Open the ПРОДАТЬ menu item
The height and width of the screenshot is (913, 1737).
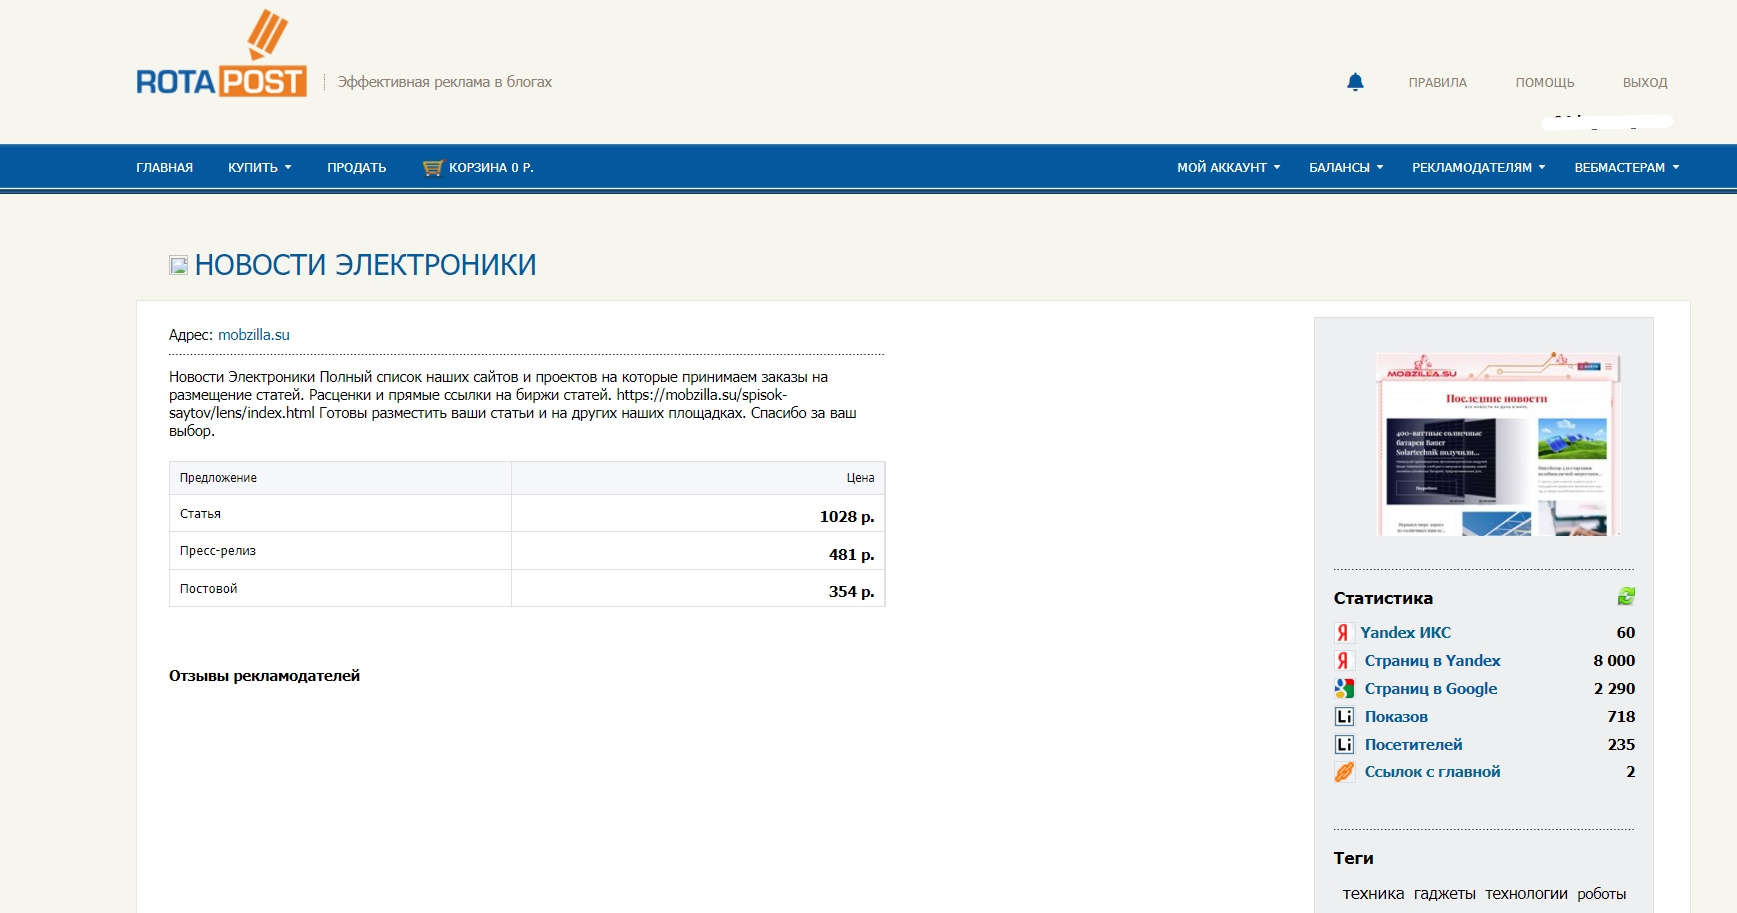[x=356, y=168]
